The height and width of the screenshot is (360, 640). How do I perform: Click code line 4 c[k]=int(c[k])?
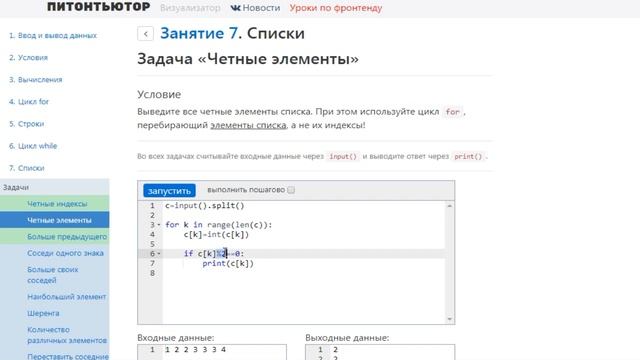click(x=216, y=235)
